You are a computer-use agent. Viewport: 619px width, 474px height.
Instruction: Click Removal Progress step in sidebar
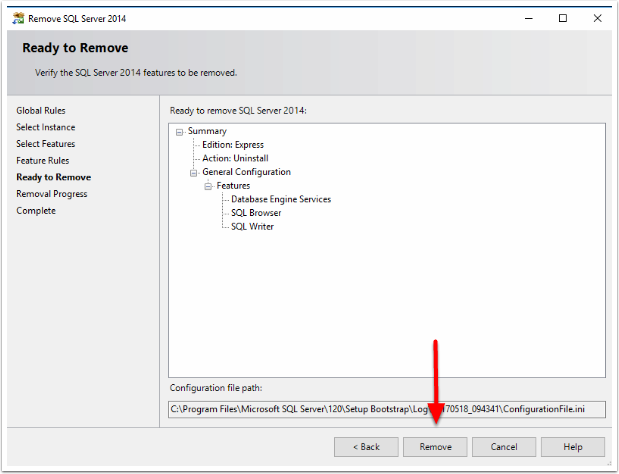[x=52, y=194]
